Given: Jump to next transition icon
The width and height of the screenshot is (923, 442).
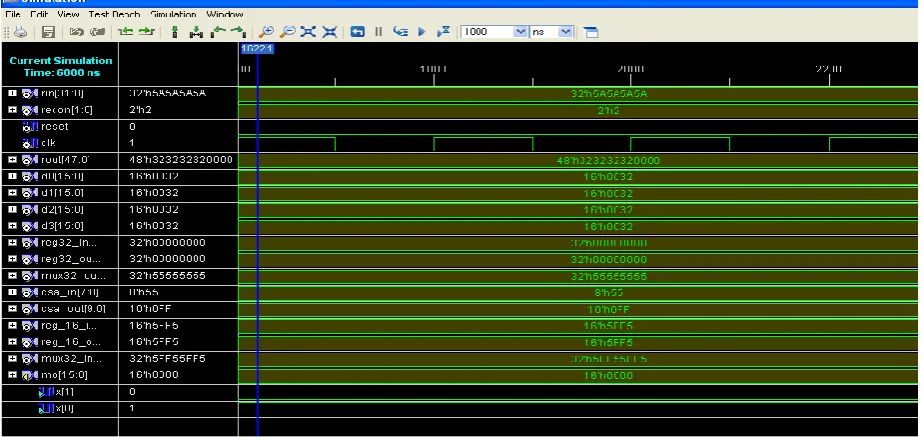Looking at the screenshot, I should 146,32.
